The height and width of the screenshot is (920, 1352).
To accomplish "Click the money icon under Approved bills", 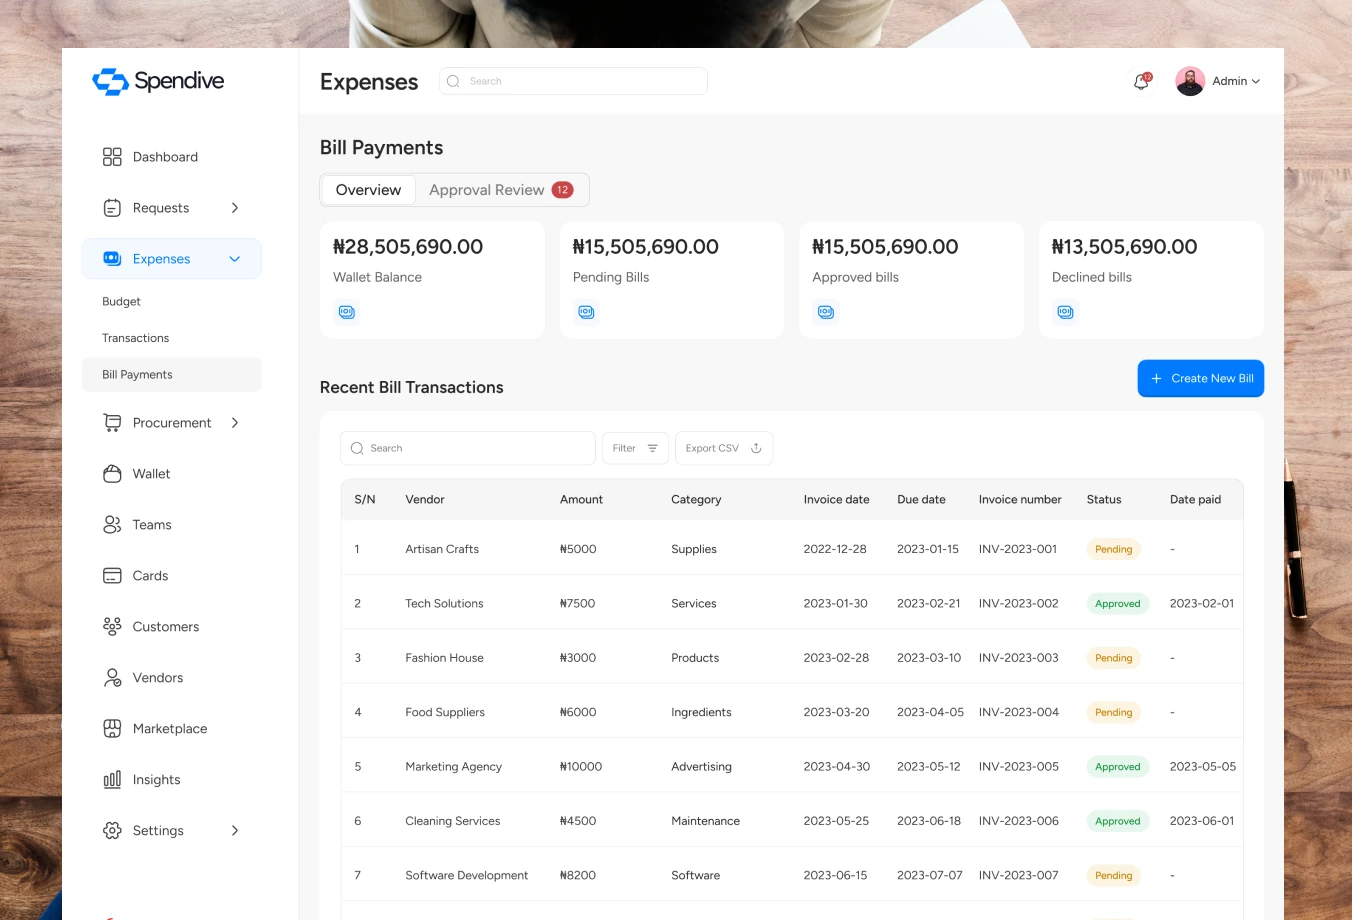I will 826,312.
